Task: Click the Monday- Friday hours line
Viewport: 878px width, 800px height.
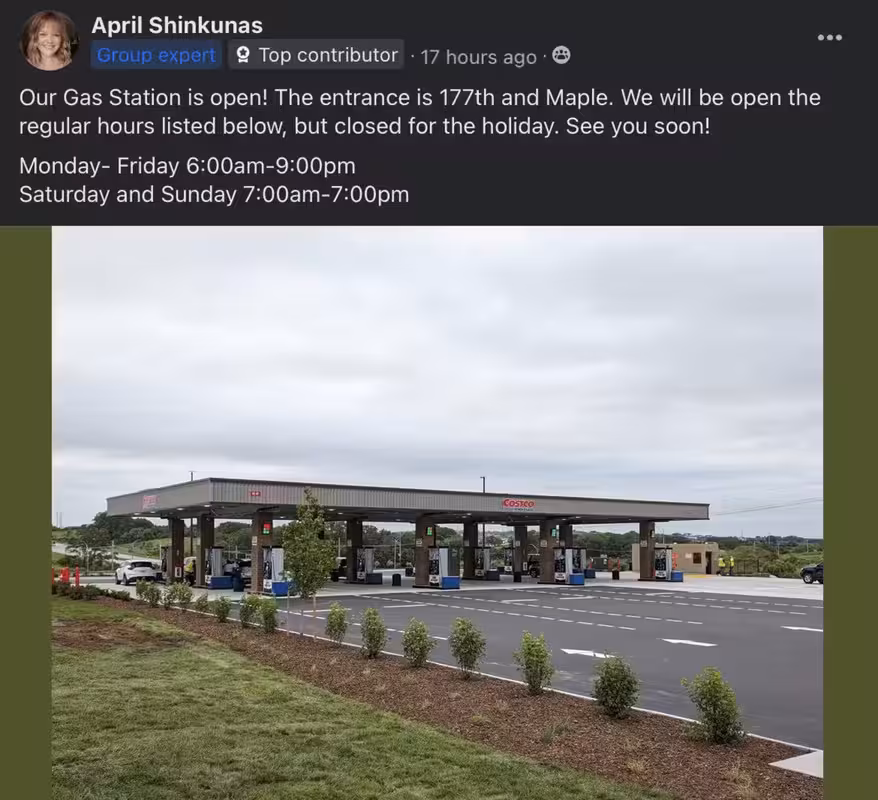Action: click(187, 166)
